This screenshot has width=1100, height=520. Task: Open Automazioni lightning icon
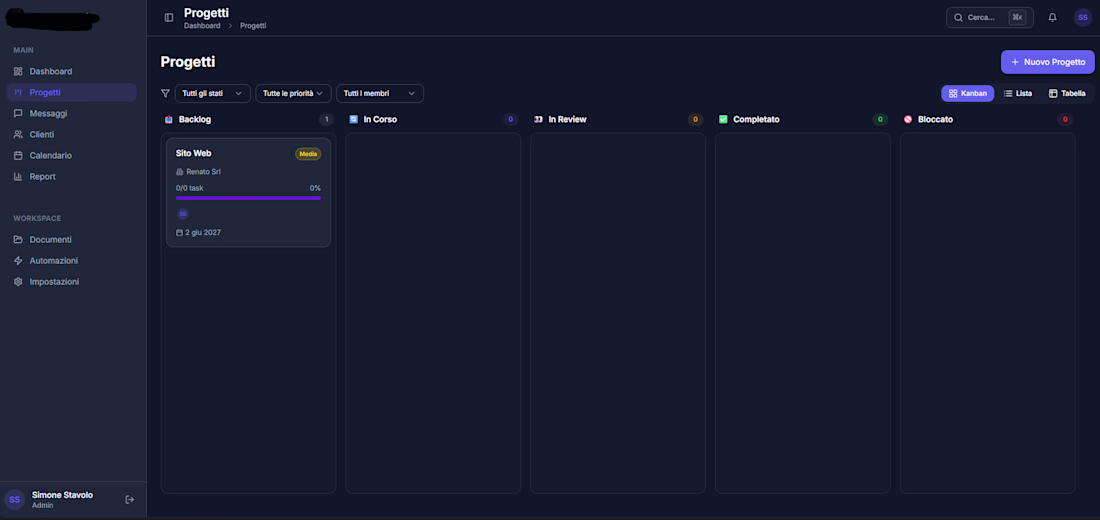[x=18, y=260]
